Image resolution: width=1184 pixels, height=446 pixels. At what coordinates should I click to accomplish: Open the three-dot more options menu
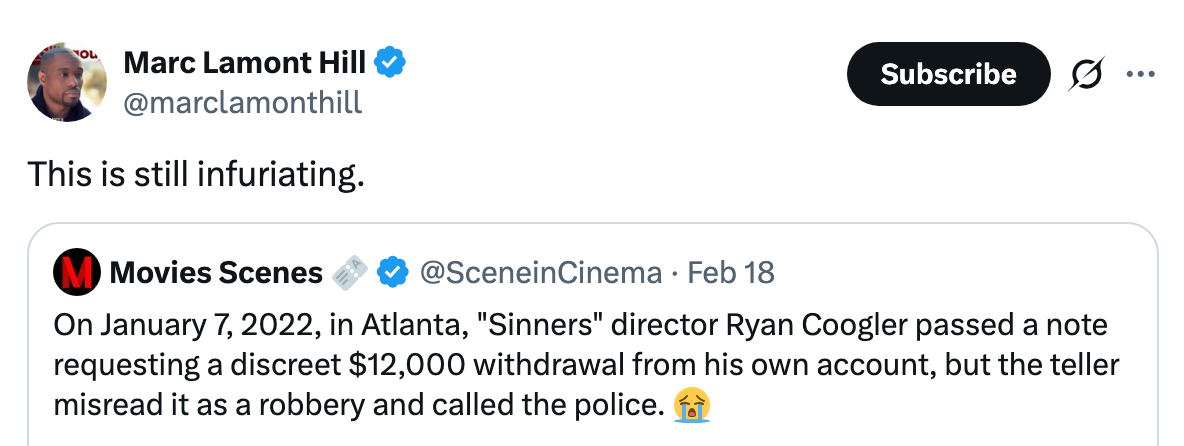(1140, 75)
